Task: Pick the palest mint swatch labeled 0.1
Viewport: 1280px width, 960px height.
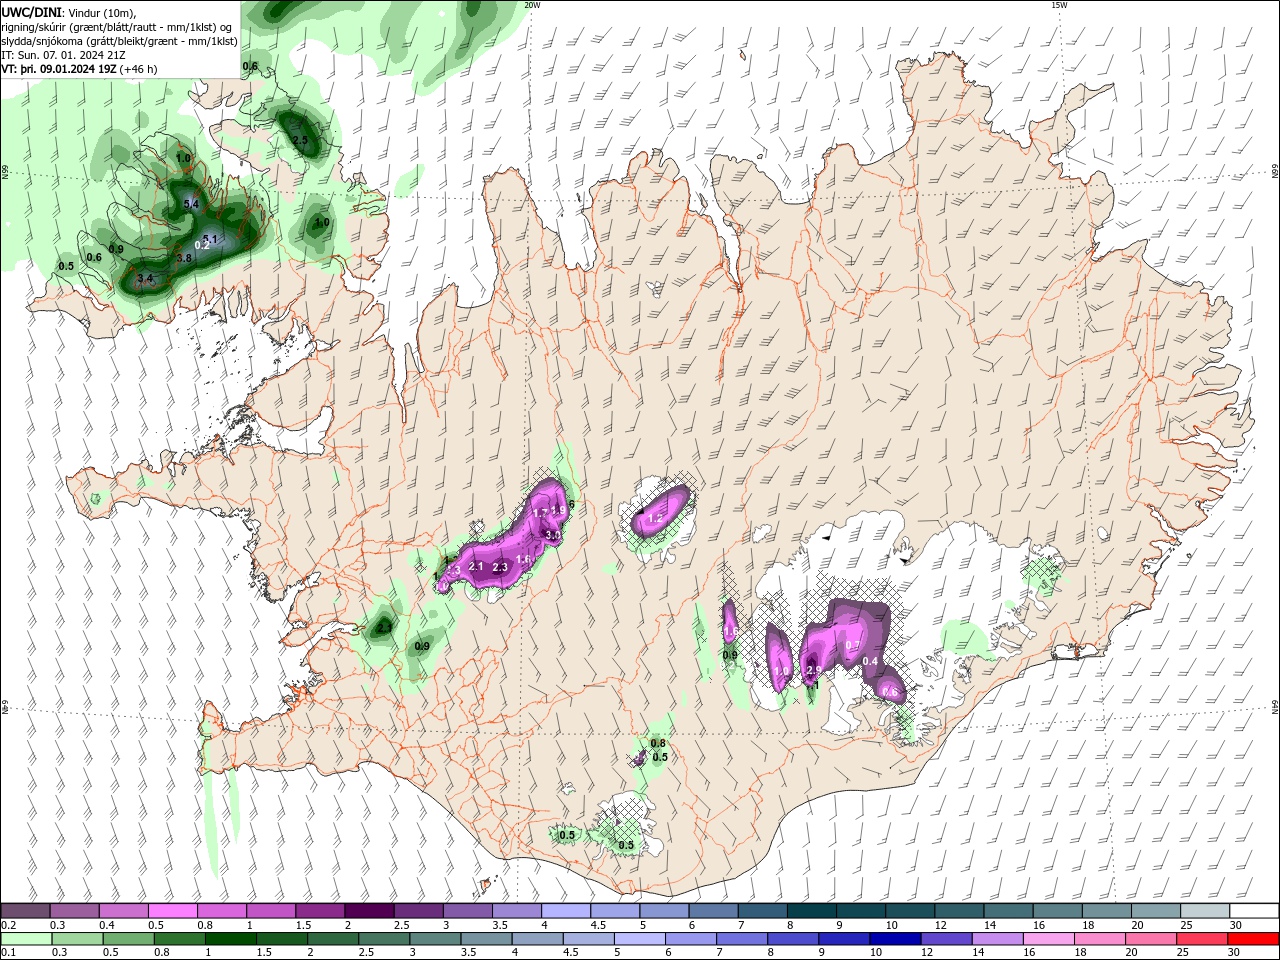Action: (26, 939)
